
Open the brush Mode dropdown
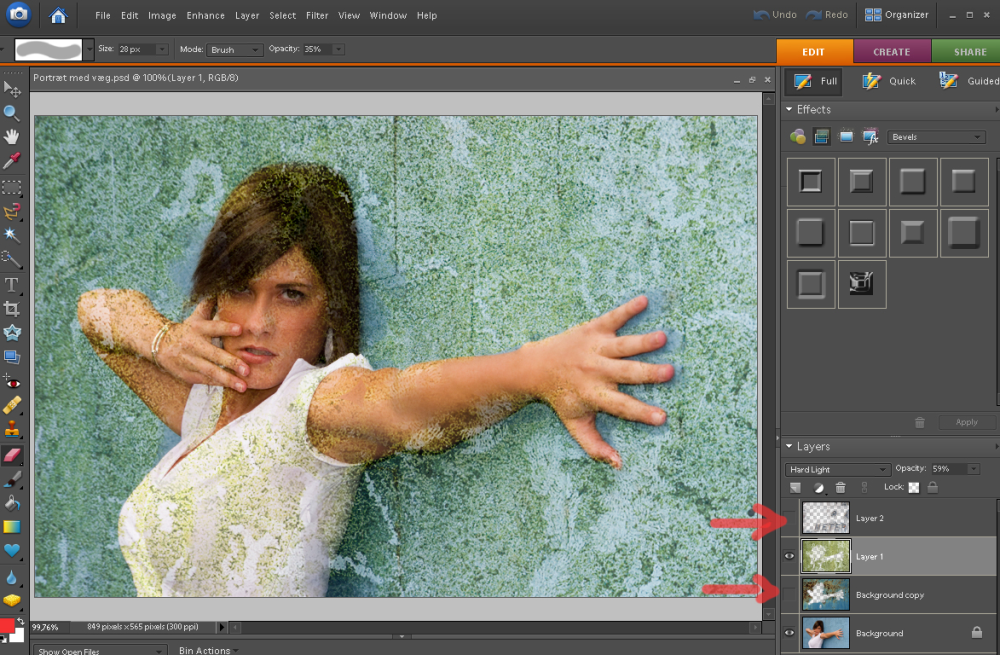click(235, 49)
